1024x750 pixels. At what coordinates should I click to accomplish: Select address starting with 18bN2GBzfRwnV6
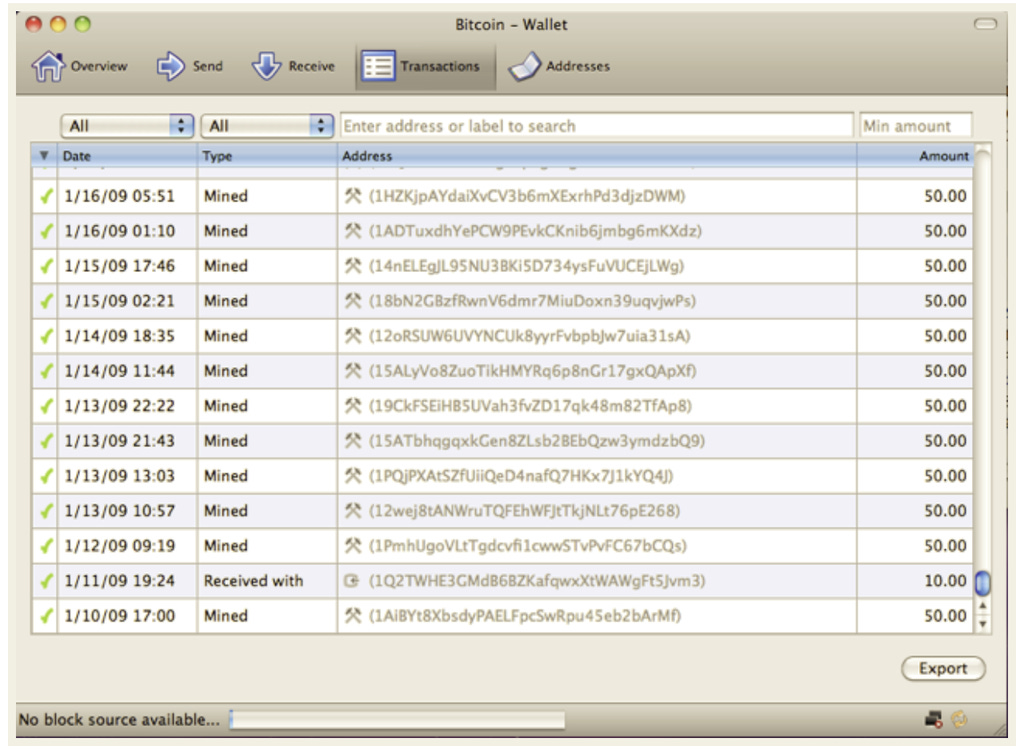[x=532, y=301]
